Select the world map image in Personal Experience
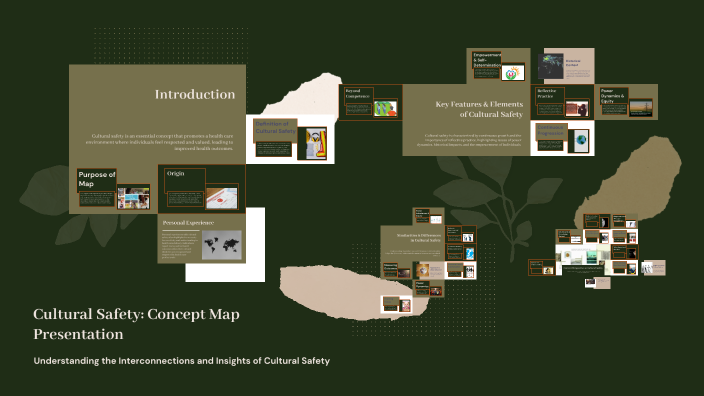Image resolution: width=704 pixels, height=396 pixels. click(x=222, y=245)
